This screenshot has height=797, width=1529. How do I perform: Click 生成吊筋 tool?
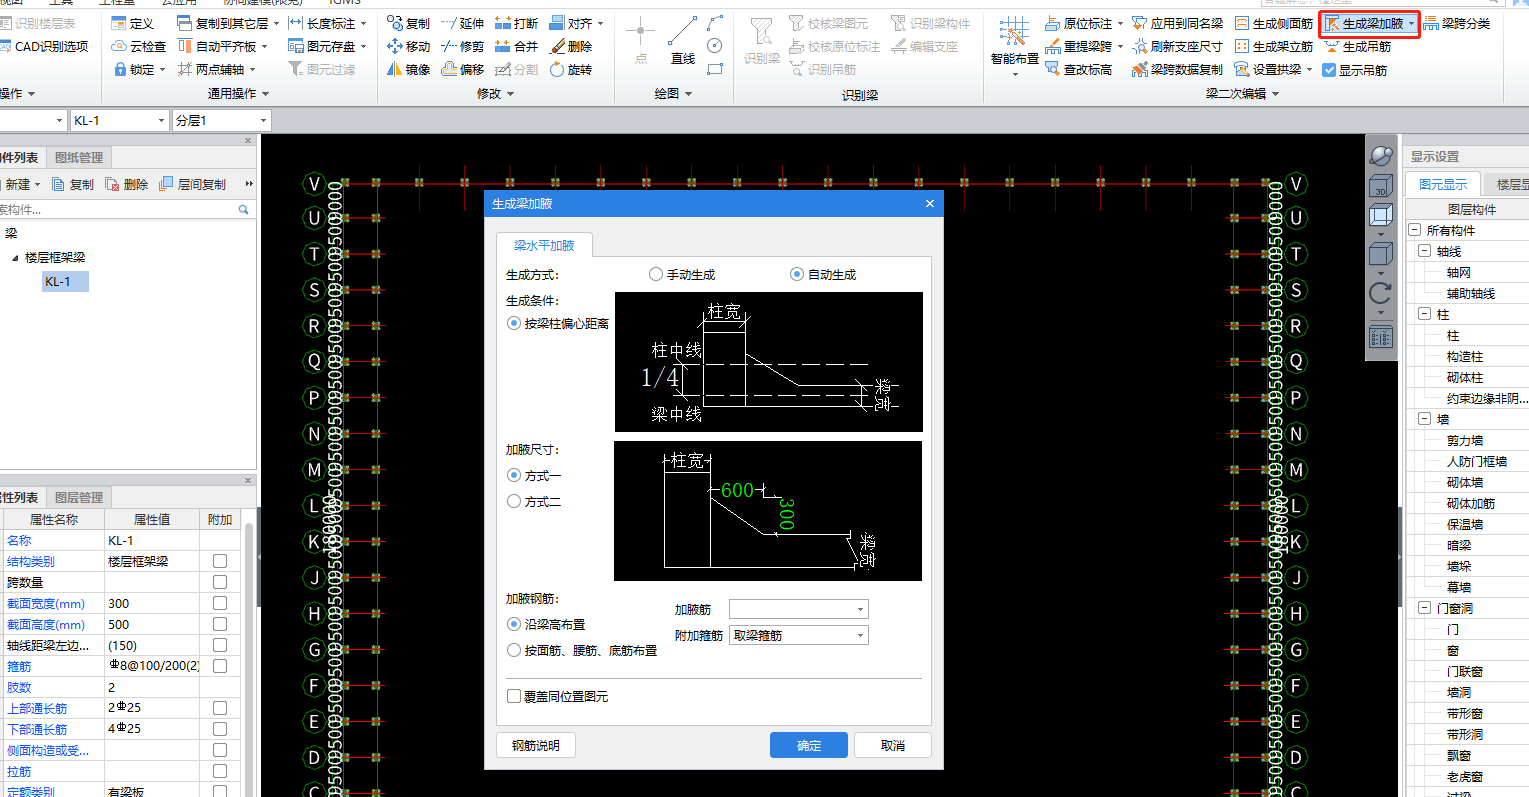[x=1357, y=46]
